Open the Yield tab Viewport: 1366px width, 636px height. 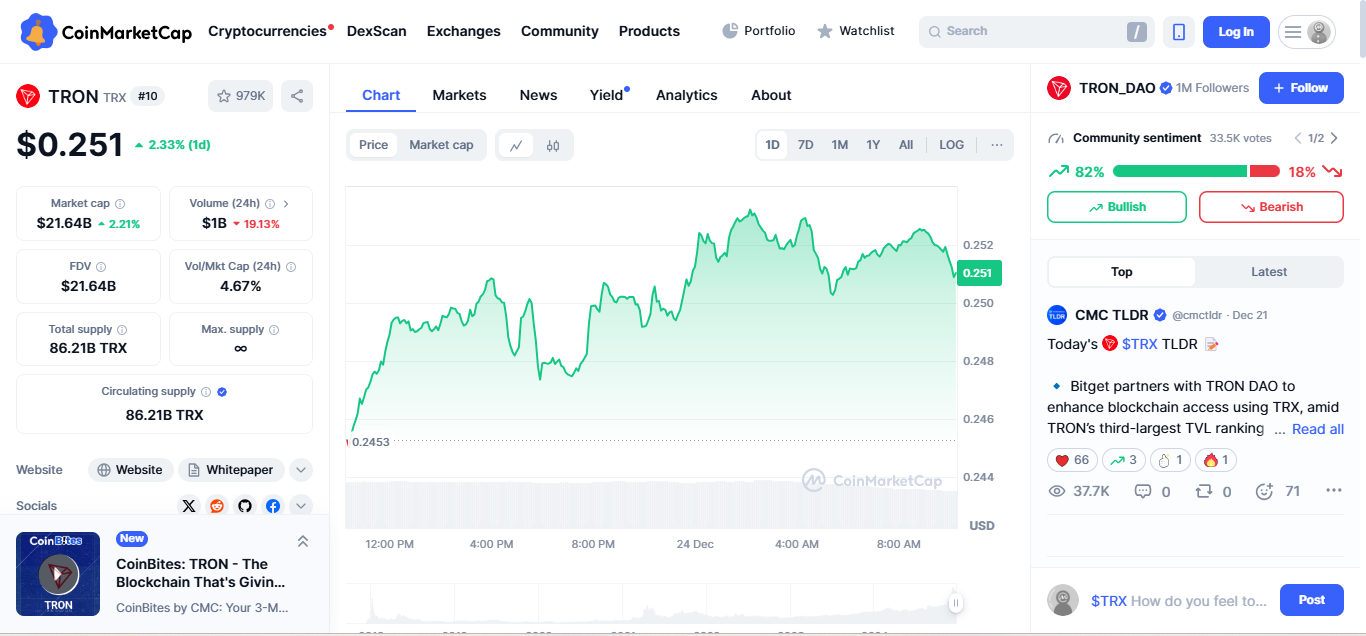(x=606, y=95)
